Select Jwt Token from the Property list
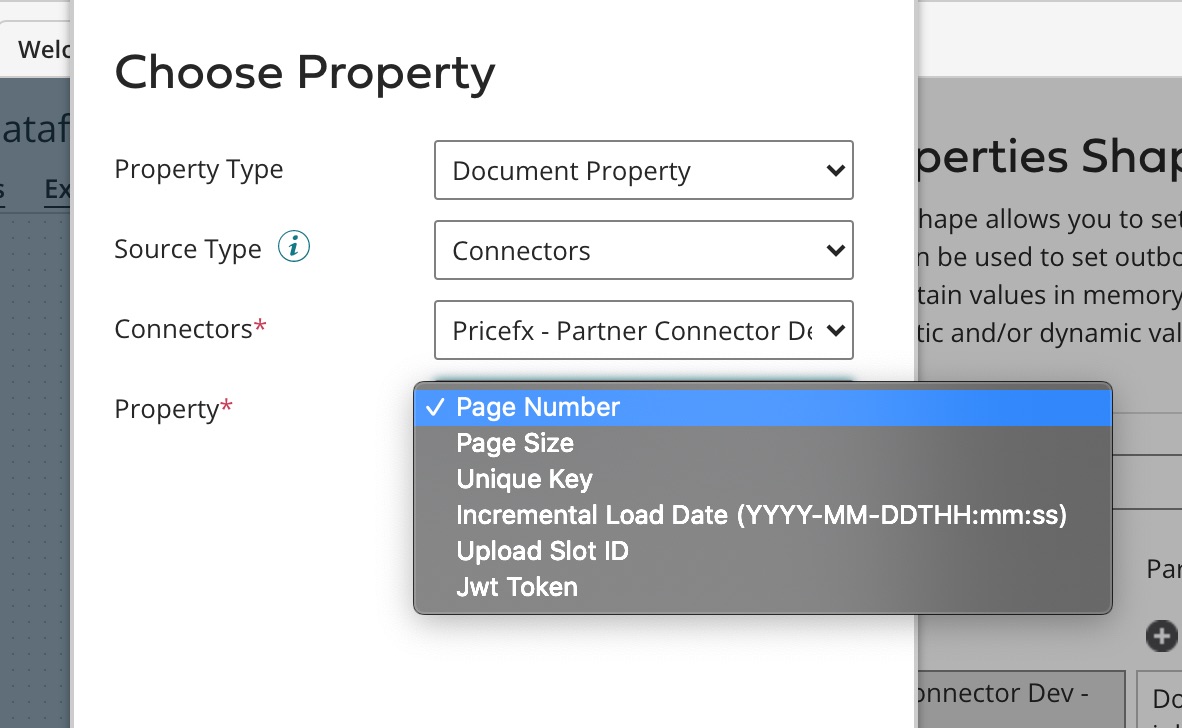Viewport: 1182px width, 728px height. 516,587
